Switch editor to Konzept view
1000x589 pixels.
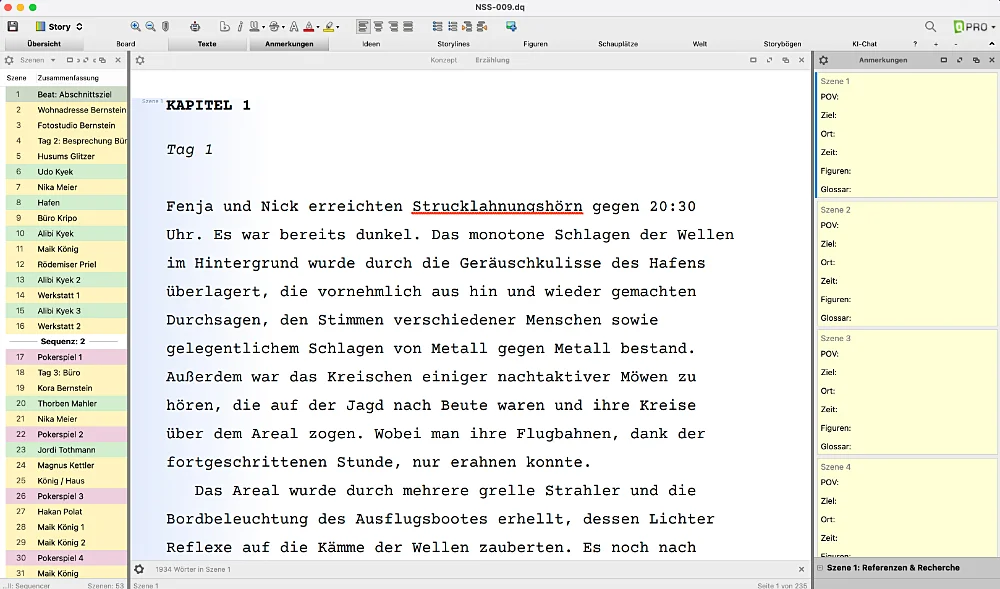pos(443,60)
